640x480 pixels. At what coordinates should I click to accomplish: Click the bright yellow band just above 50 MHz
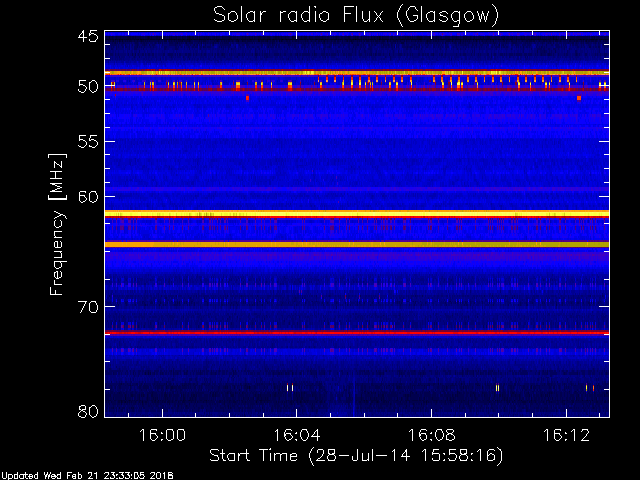tap(356, 73)
